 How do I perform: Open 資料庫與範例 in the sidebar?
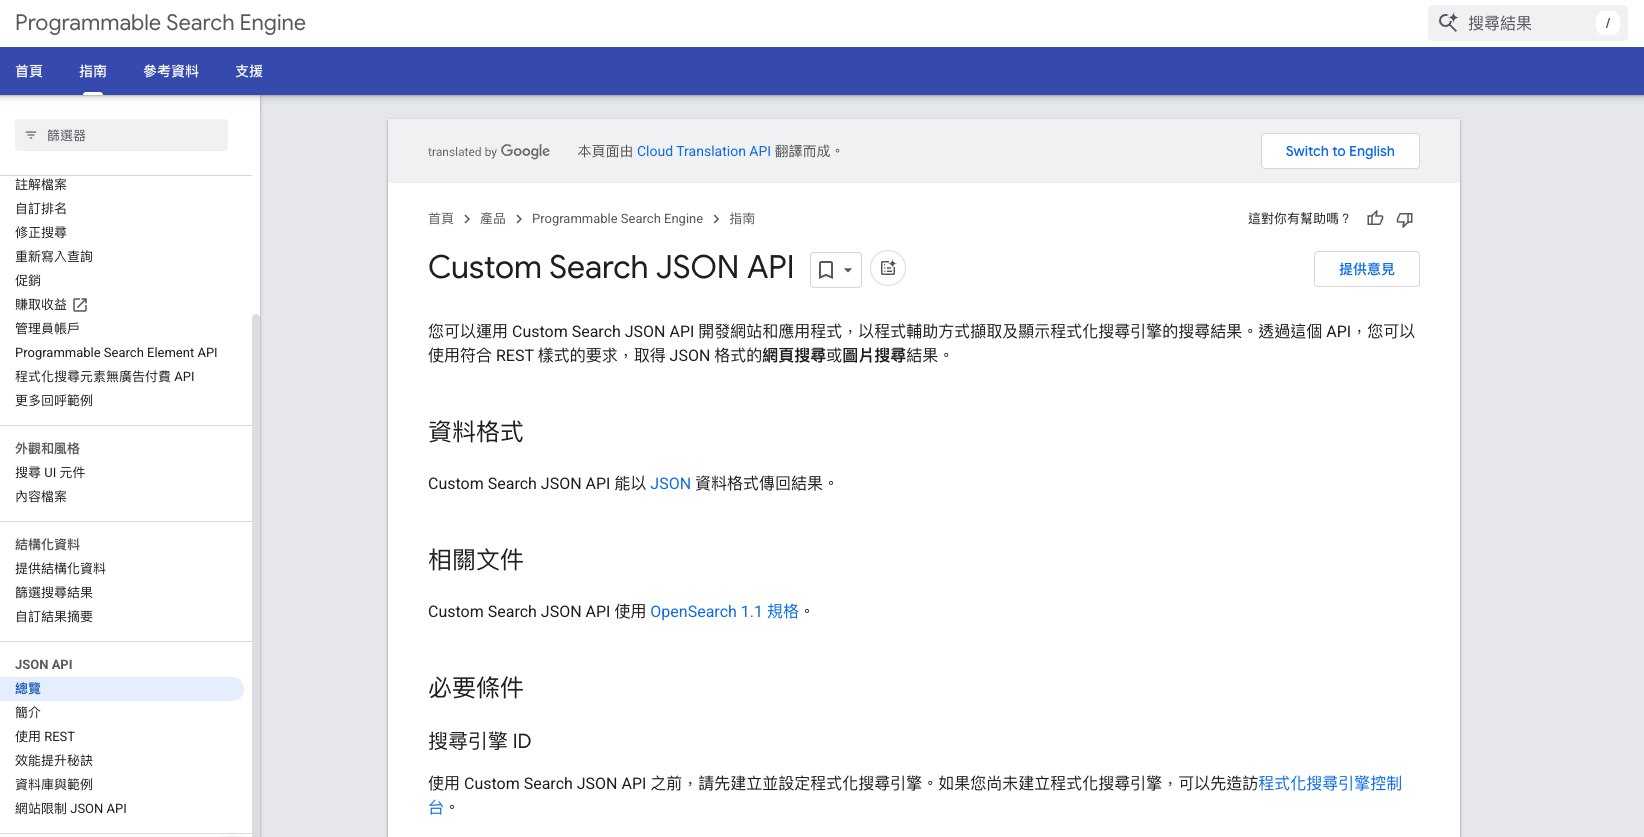54,785
